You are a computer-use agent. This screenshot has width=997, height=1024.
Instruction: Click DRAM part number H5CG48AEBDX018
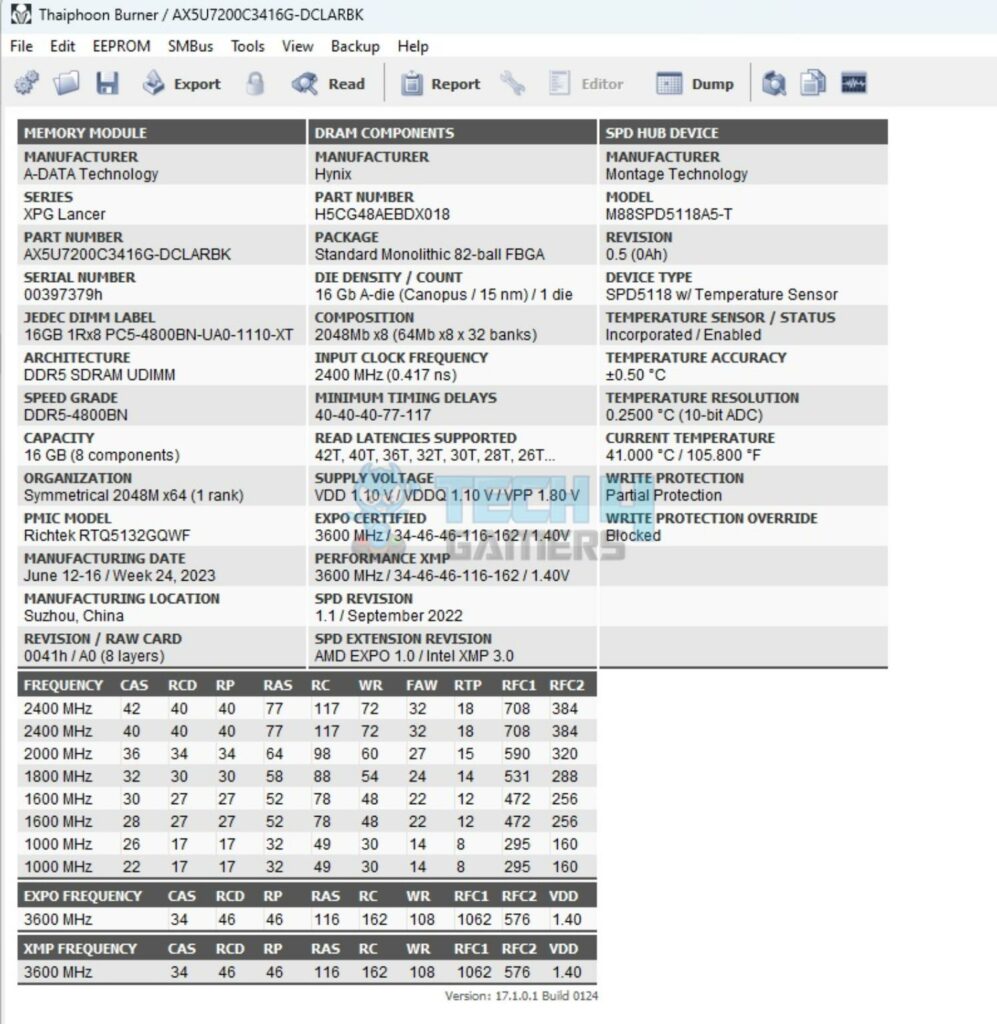pos(382,214)
